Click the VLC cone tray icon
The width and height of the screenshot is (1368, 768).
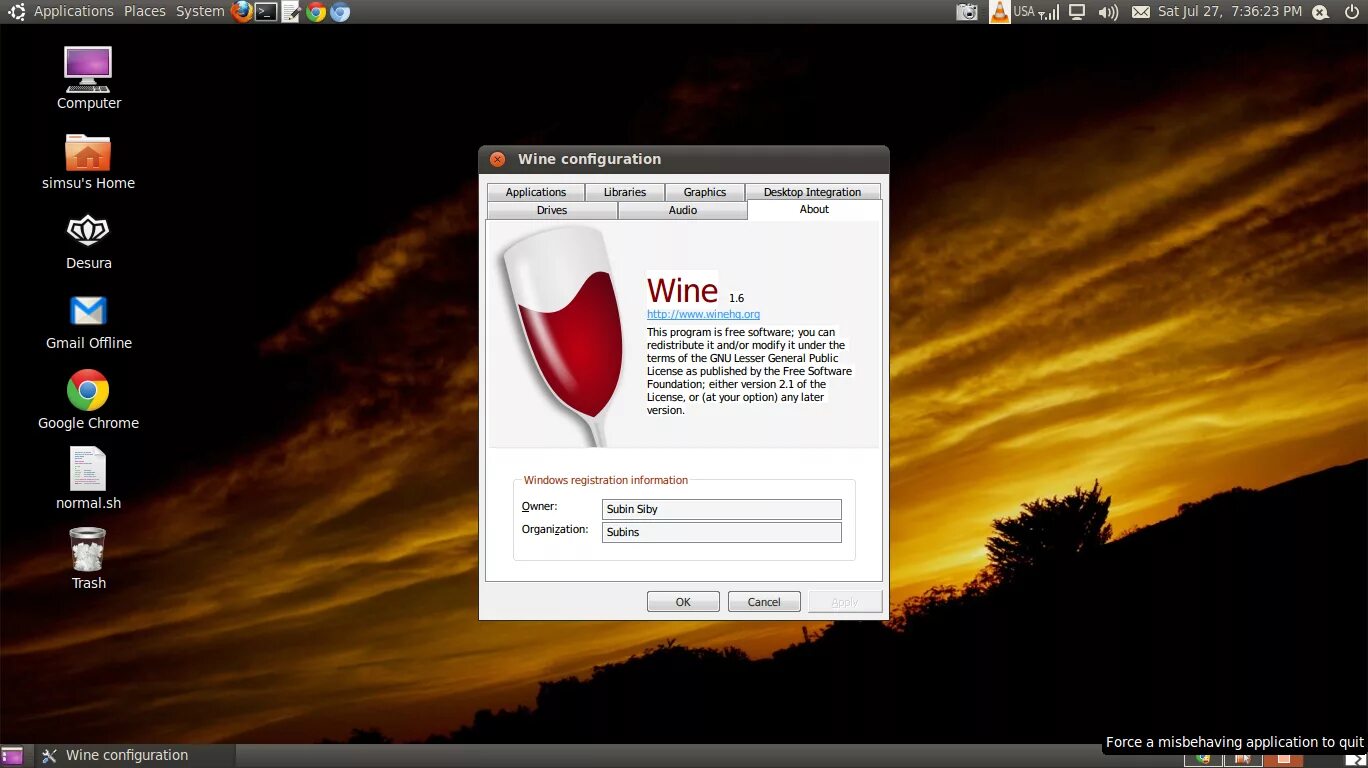999,12
